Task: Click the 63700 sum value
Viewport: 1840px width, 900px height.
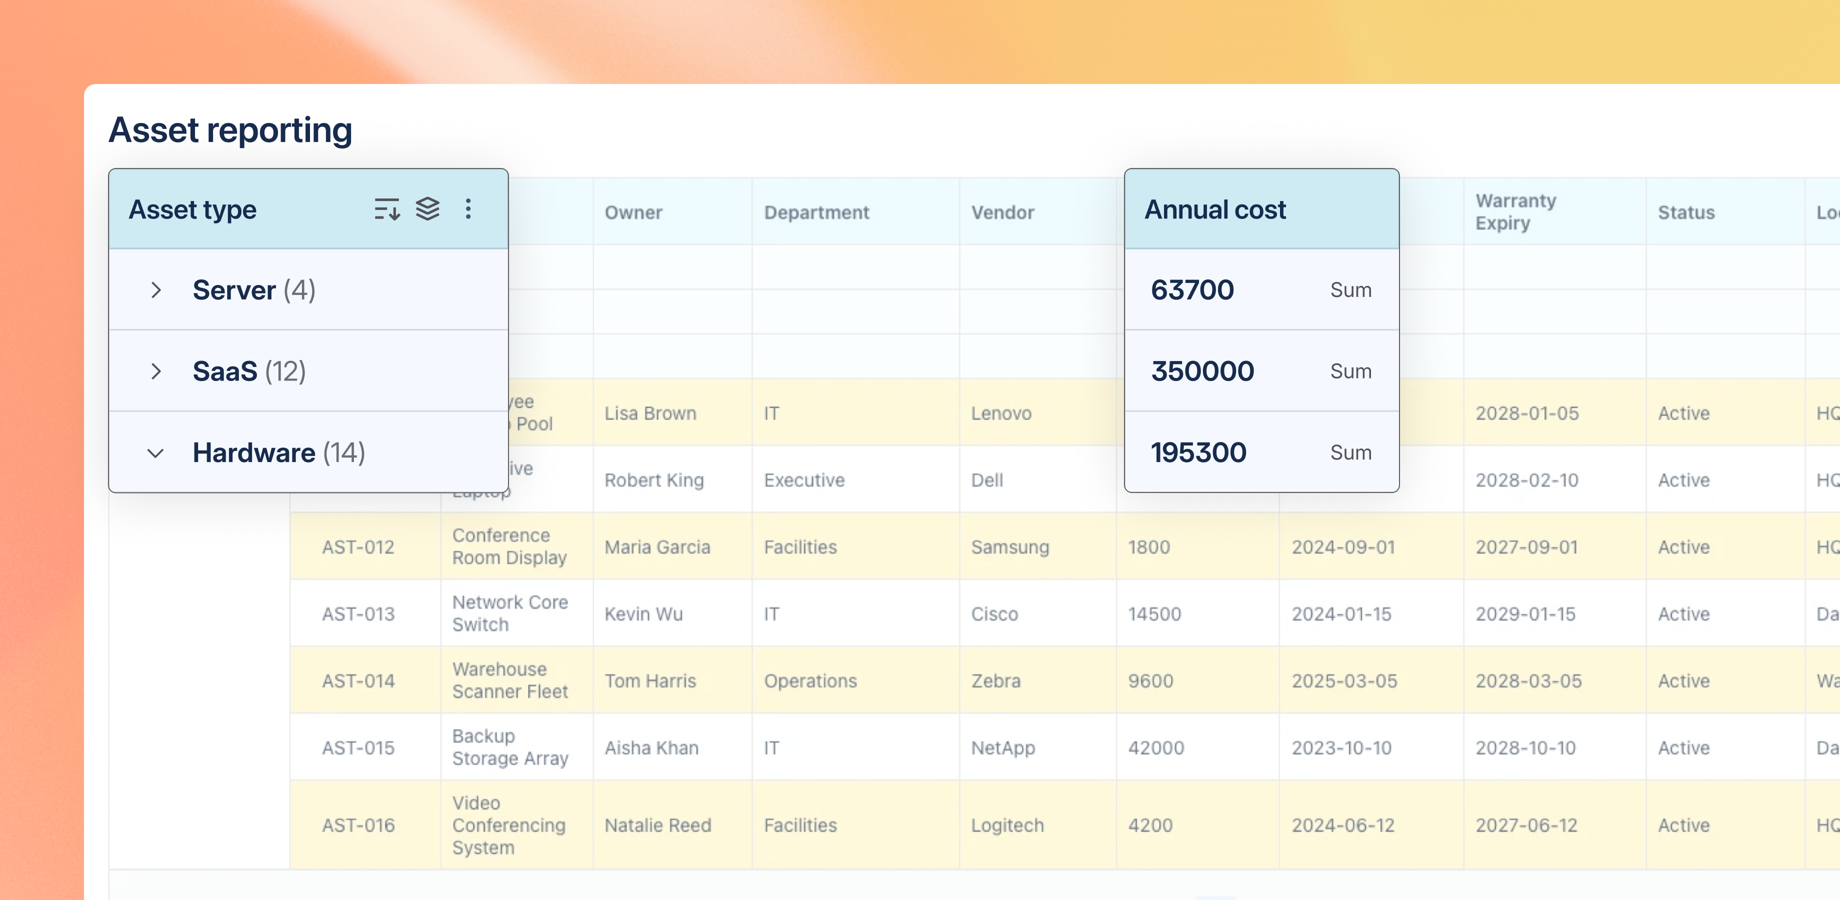Action: click(1192, 290)
